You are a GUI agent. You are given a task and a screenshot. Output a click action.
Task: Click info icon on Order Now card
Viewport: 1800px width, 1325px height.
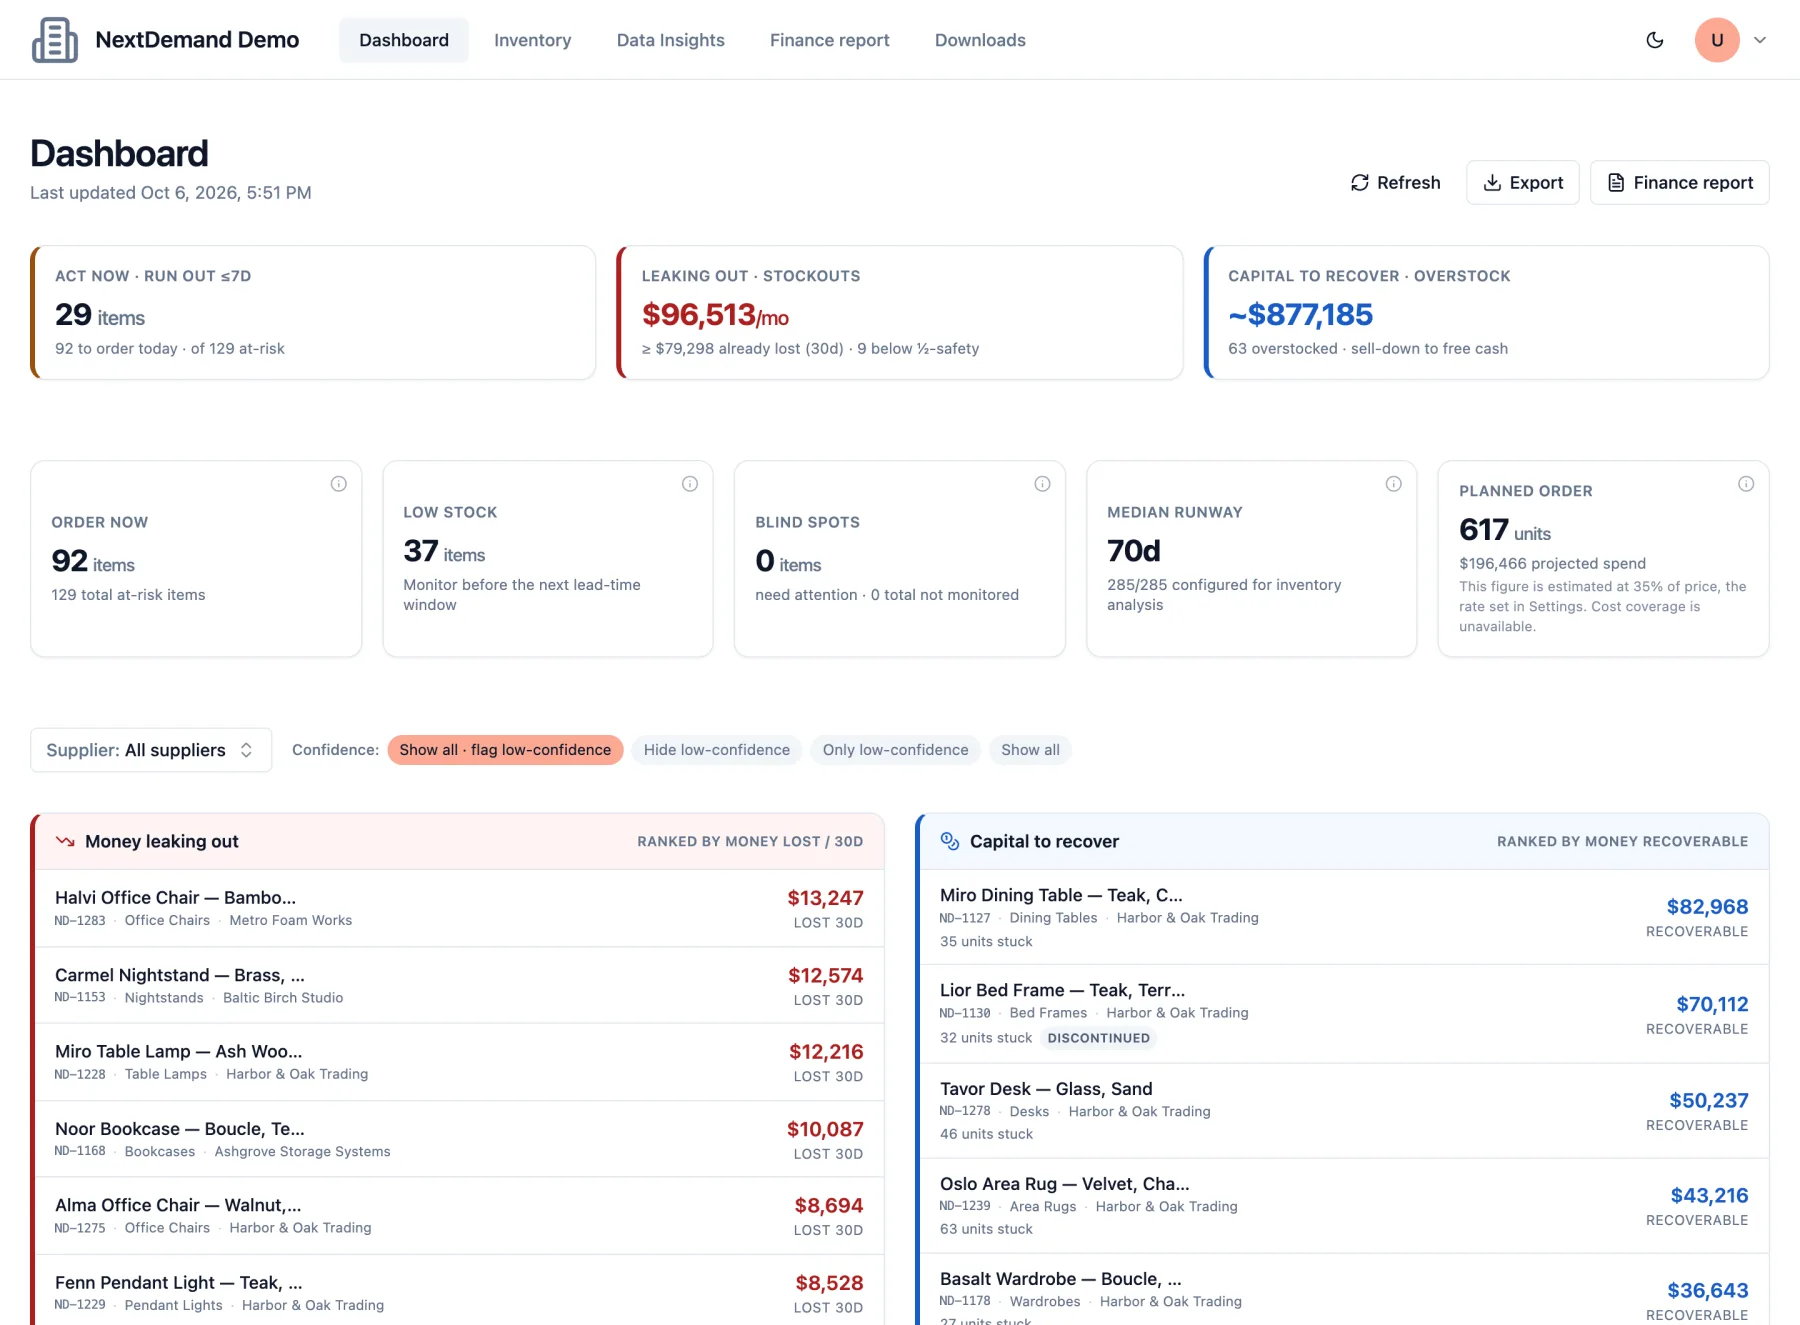click(x=339, y=484)
